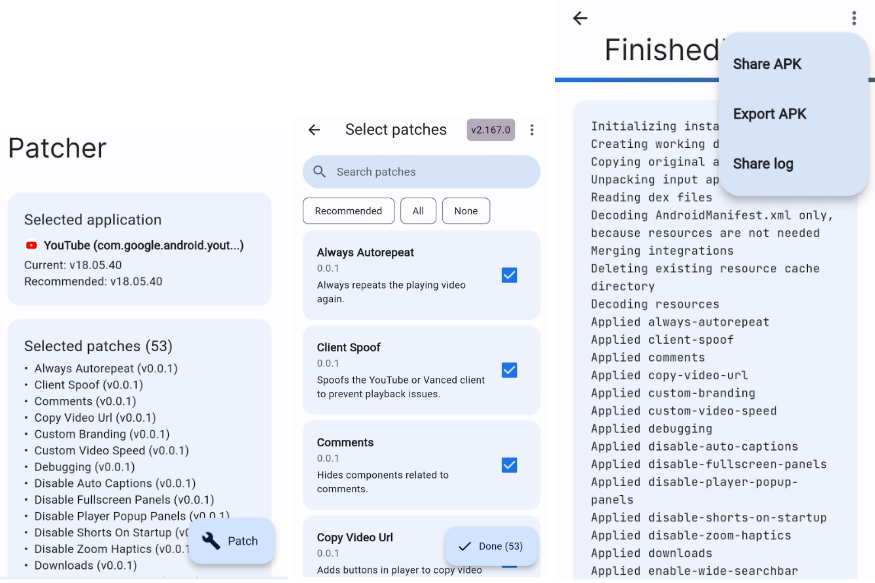Uncheck the Comments patch
Viewport: 875px width, 583px height.
[510, 465]
